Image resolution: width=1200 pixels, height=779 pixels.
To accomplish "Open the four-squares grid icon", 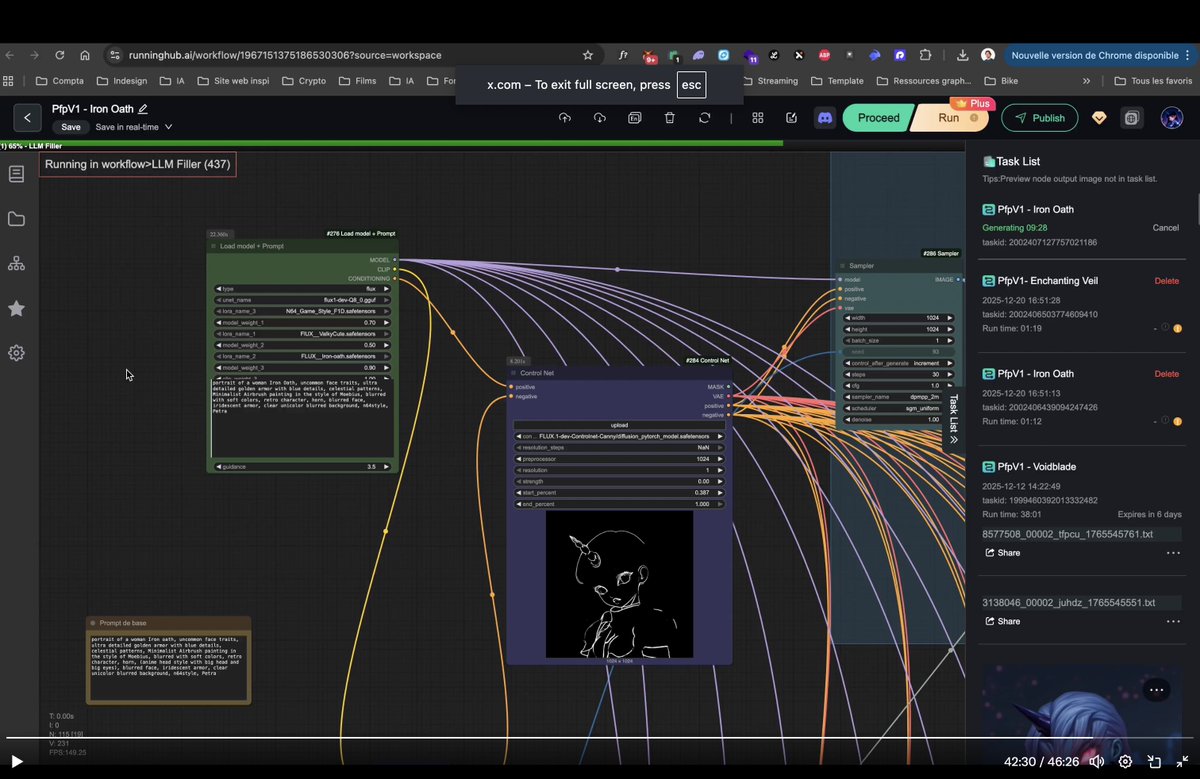I will [758, 118].
